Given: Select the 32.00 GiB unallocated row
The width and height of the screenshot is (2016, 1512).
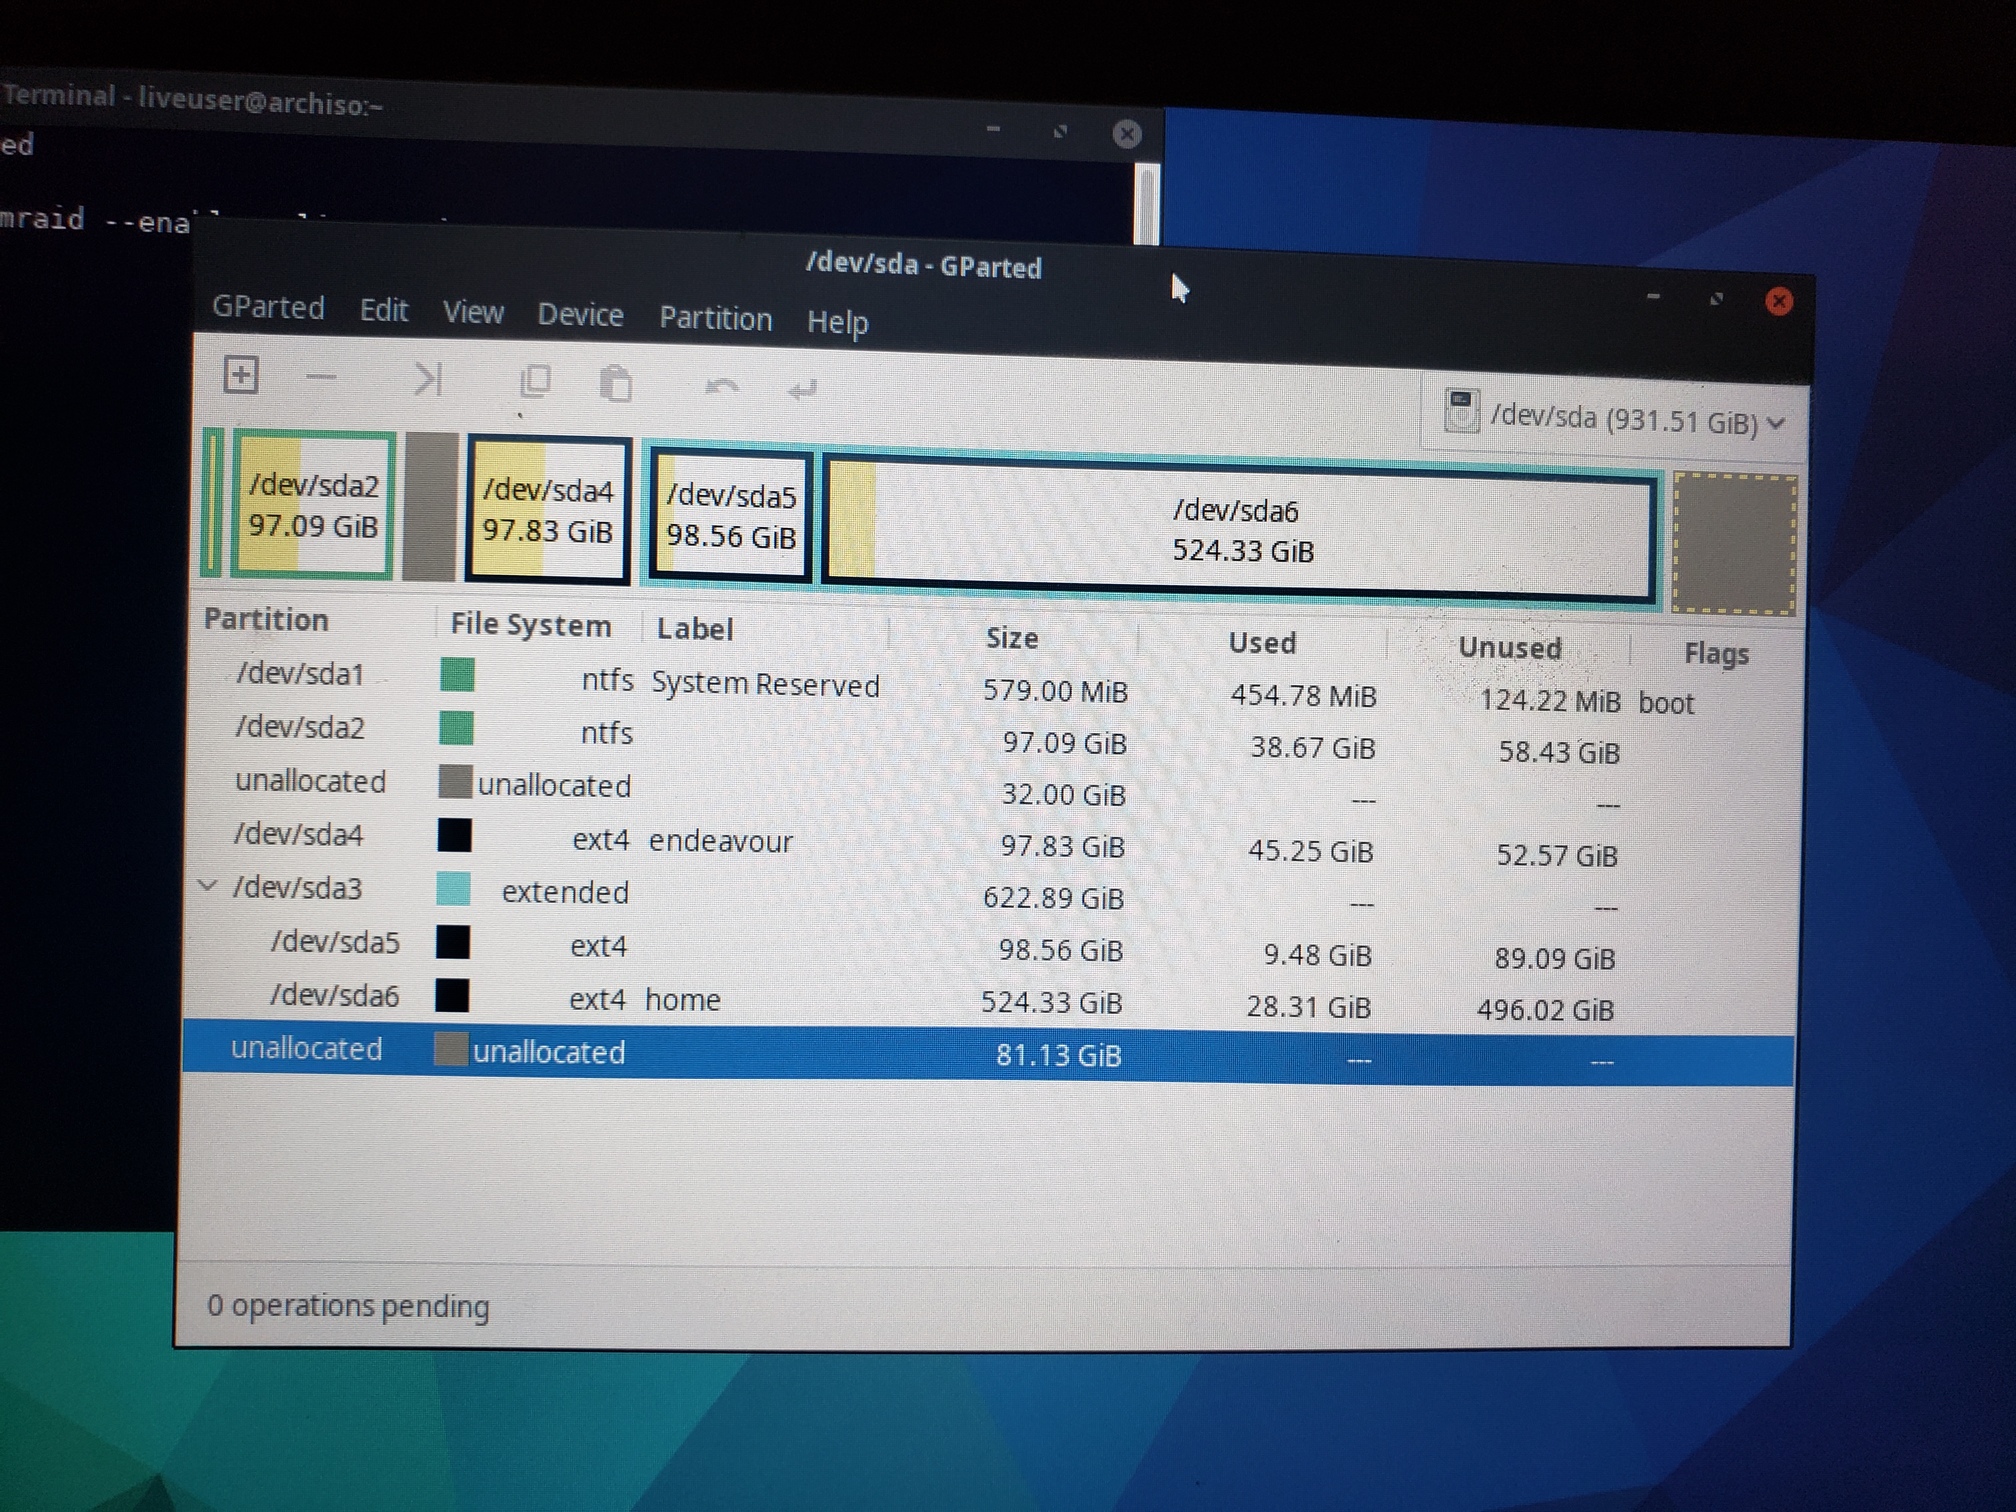Looking at the screenshot, I should pos(991,790).
